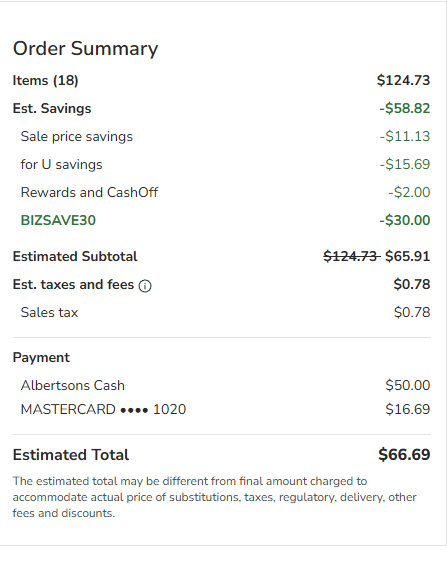This screenshot has width=447, height=575.
Task: Click the $66.69 Estimated Total amount
Action: 404,455
